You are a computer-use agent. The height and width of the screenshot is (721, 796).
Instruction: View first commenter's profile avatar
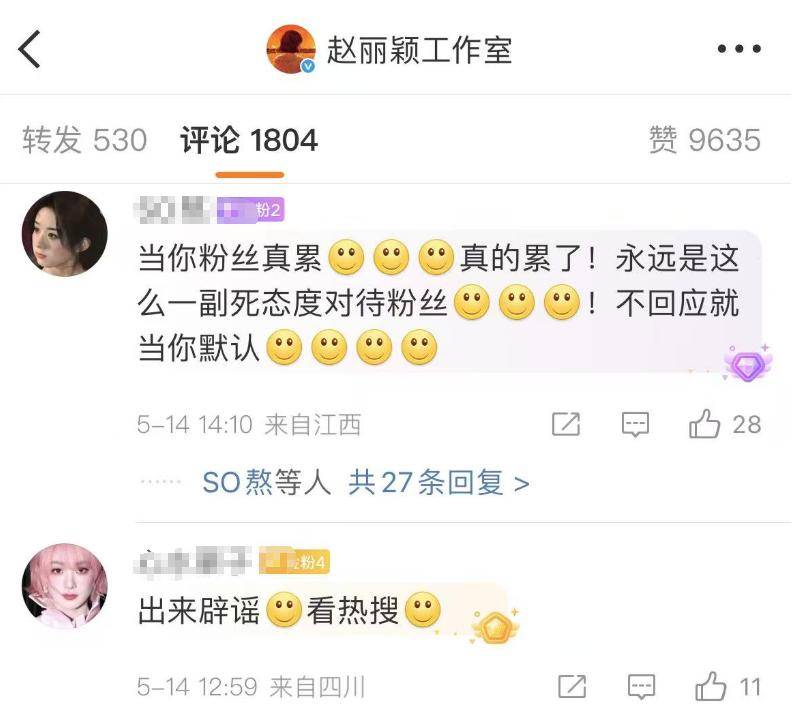pos(64,234)
